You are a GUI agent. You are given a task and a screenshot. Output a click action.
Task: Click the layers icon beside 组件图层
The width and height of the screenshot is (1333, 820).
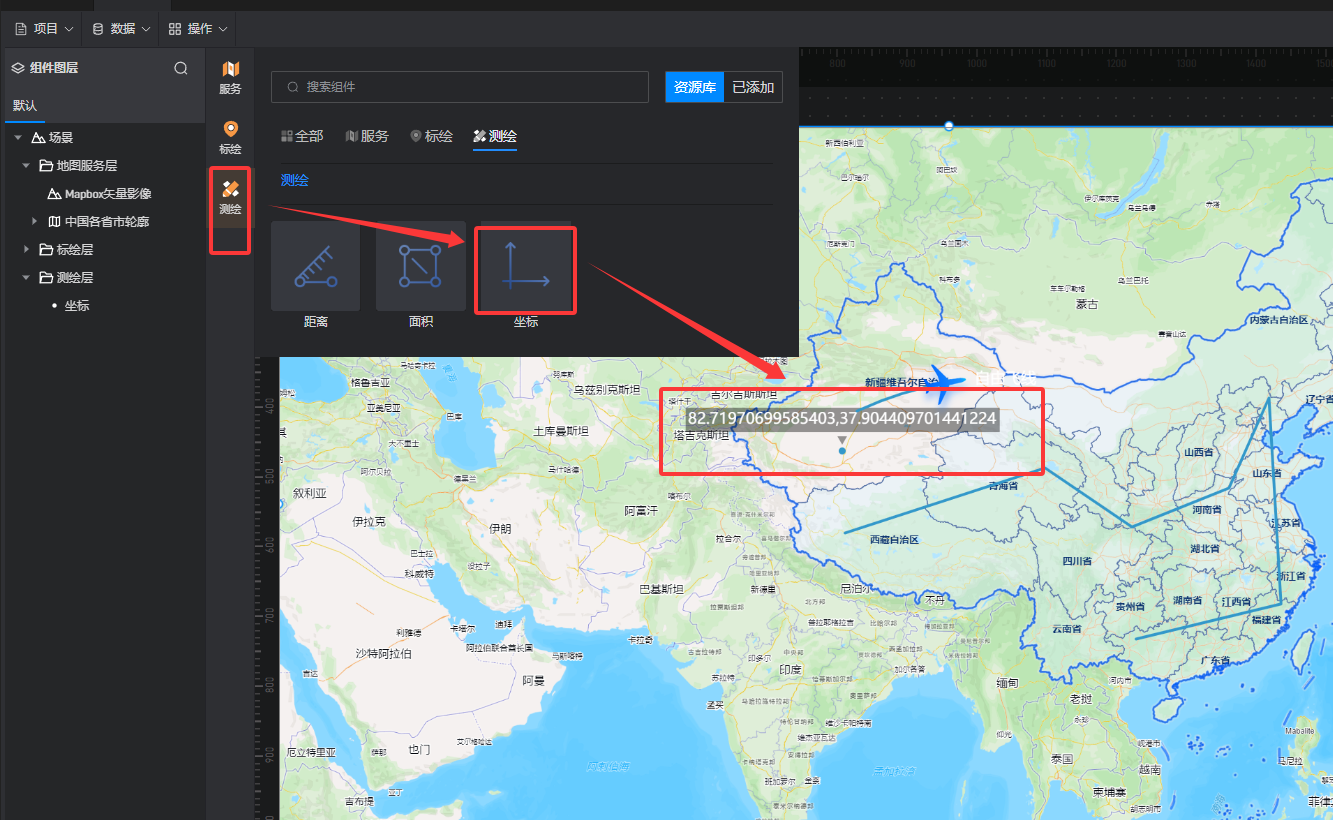tap(17, 68)
